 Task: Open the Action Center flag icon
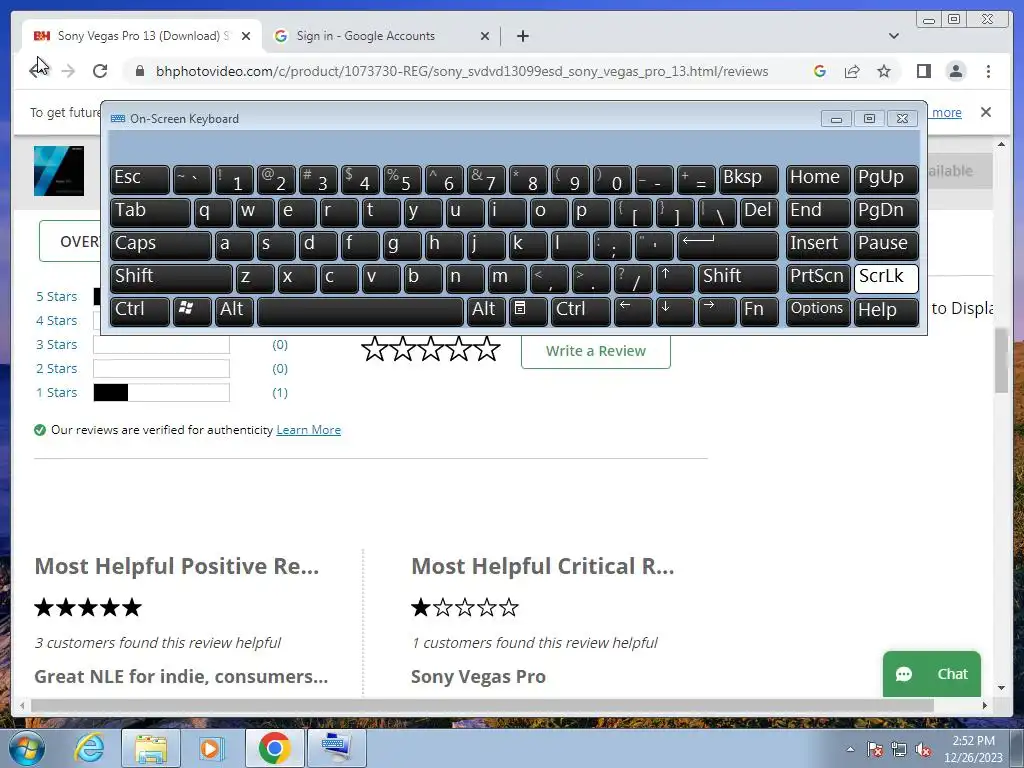874,750
